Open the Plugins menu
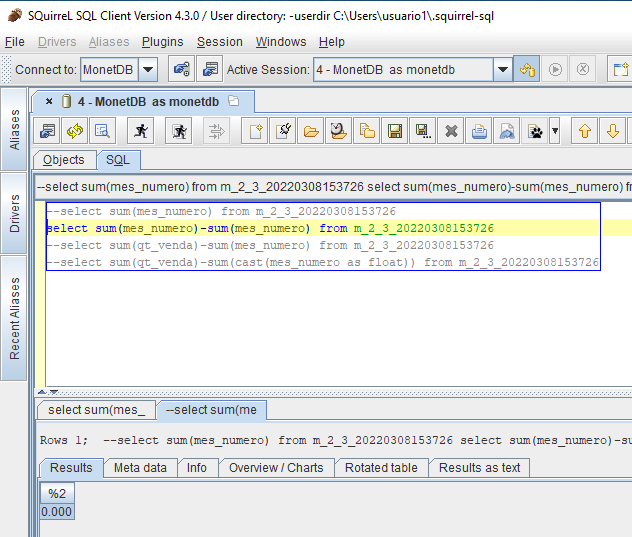 click(162, 42)
